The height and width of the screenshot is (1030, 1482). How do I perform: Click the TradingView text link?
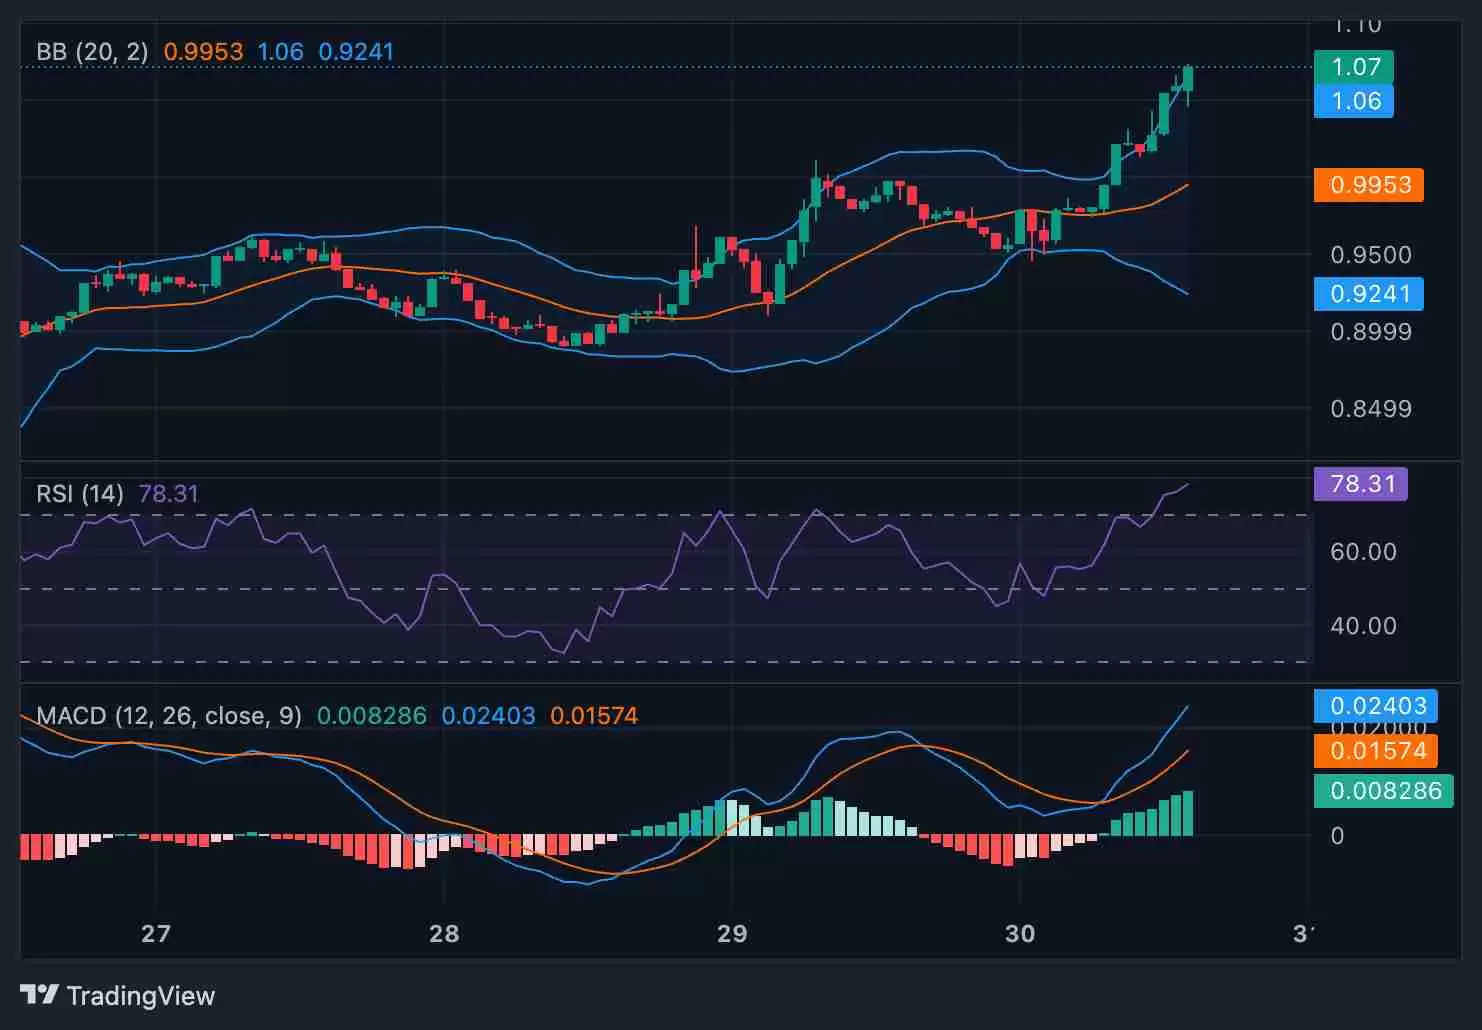click(141, 996)
